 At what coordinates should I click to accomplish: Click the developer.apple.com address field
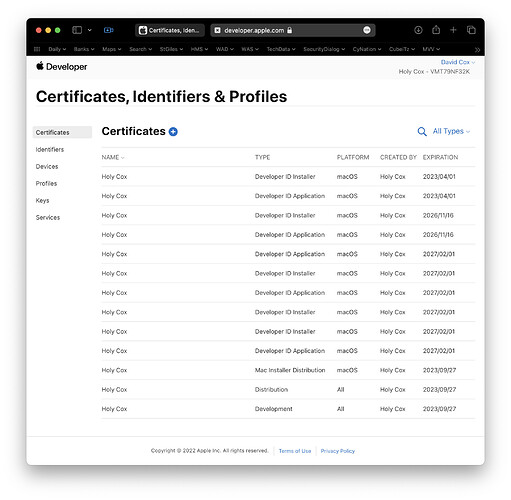point(292,30)
